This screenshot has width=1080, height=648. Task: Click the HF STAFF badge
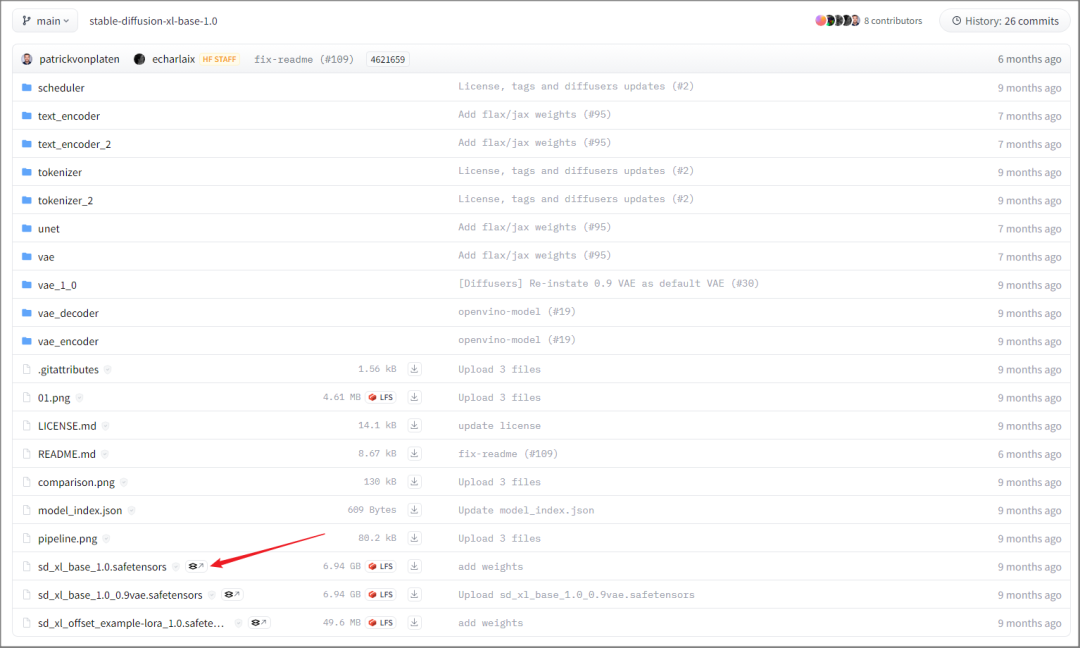219,59
